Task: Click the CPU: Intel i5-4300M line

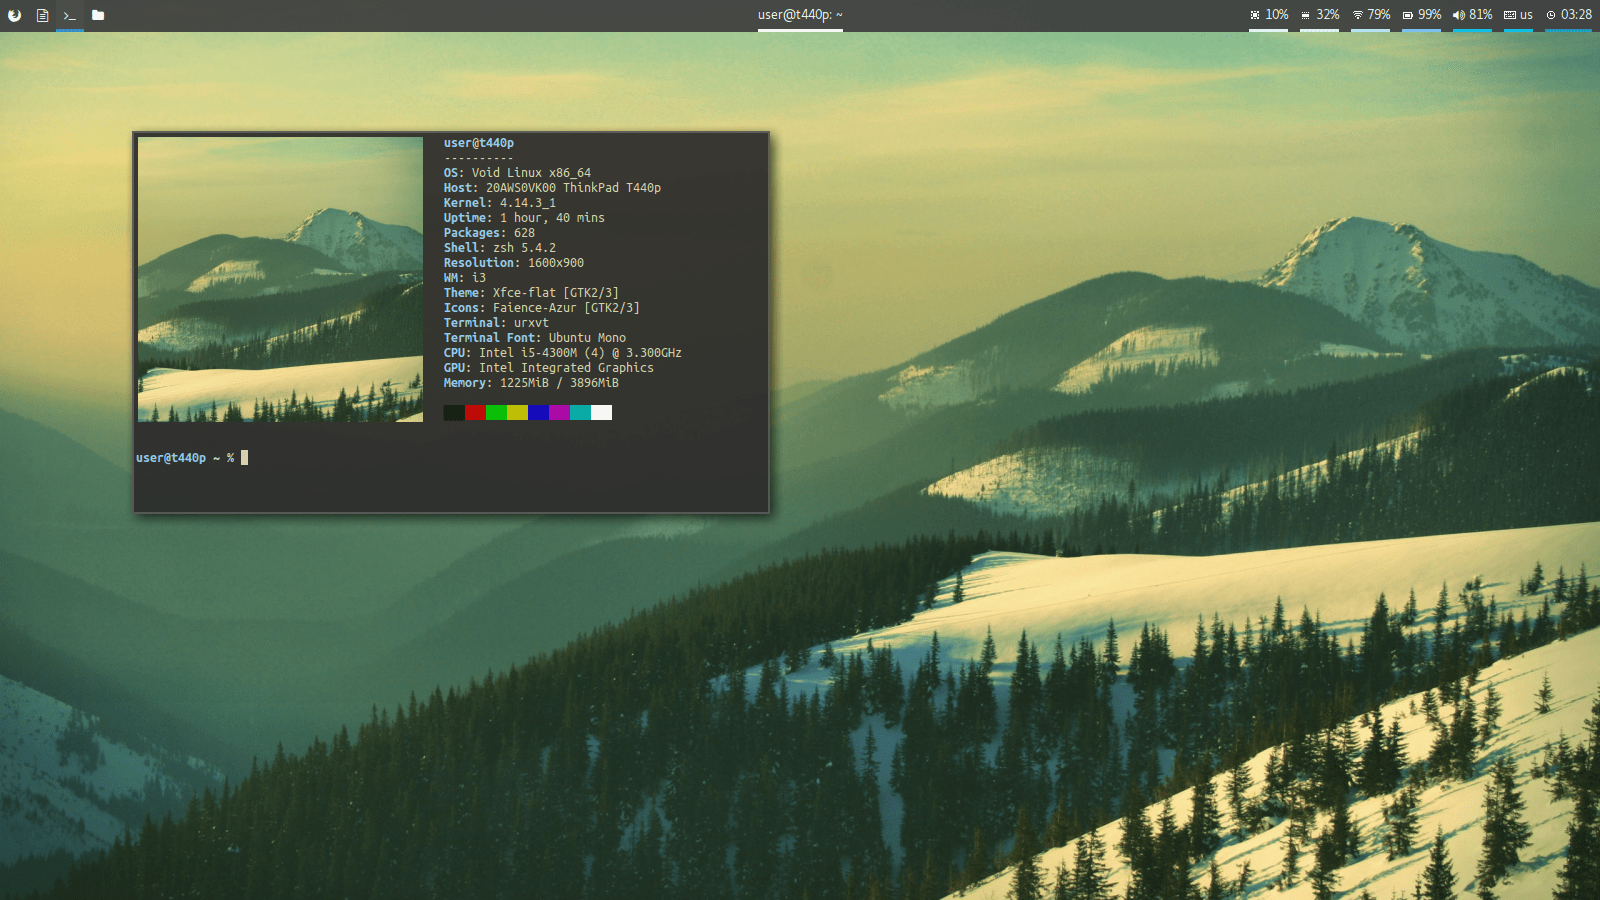Action: tap(563, 353)
